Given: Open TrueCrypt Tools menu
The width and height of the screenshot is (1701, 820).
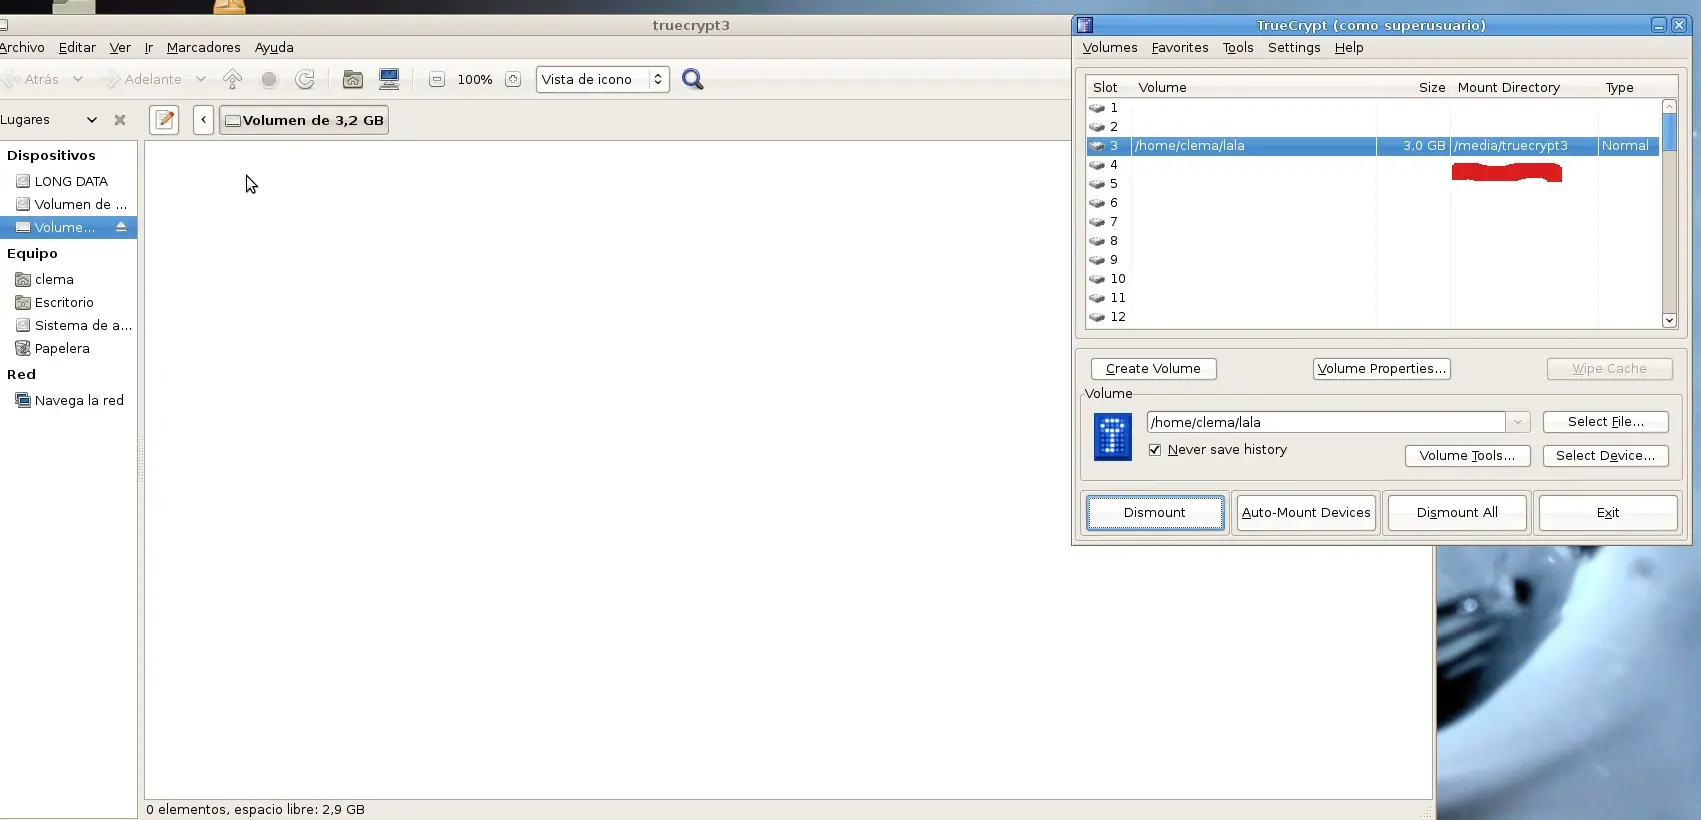Looking at the screenshot, I should click(1238, 47).
